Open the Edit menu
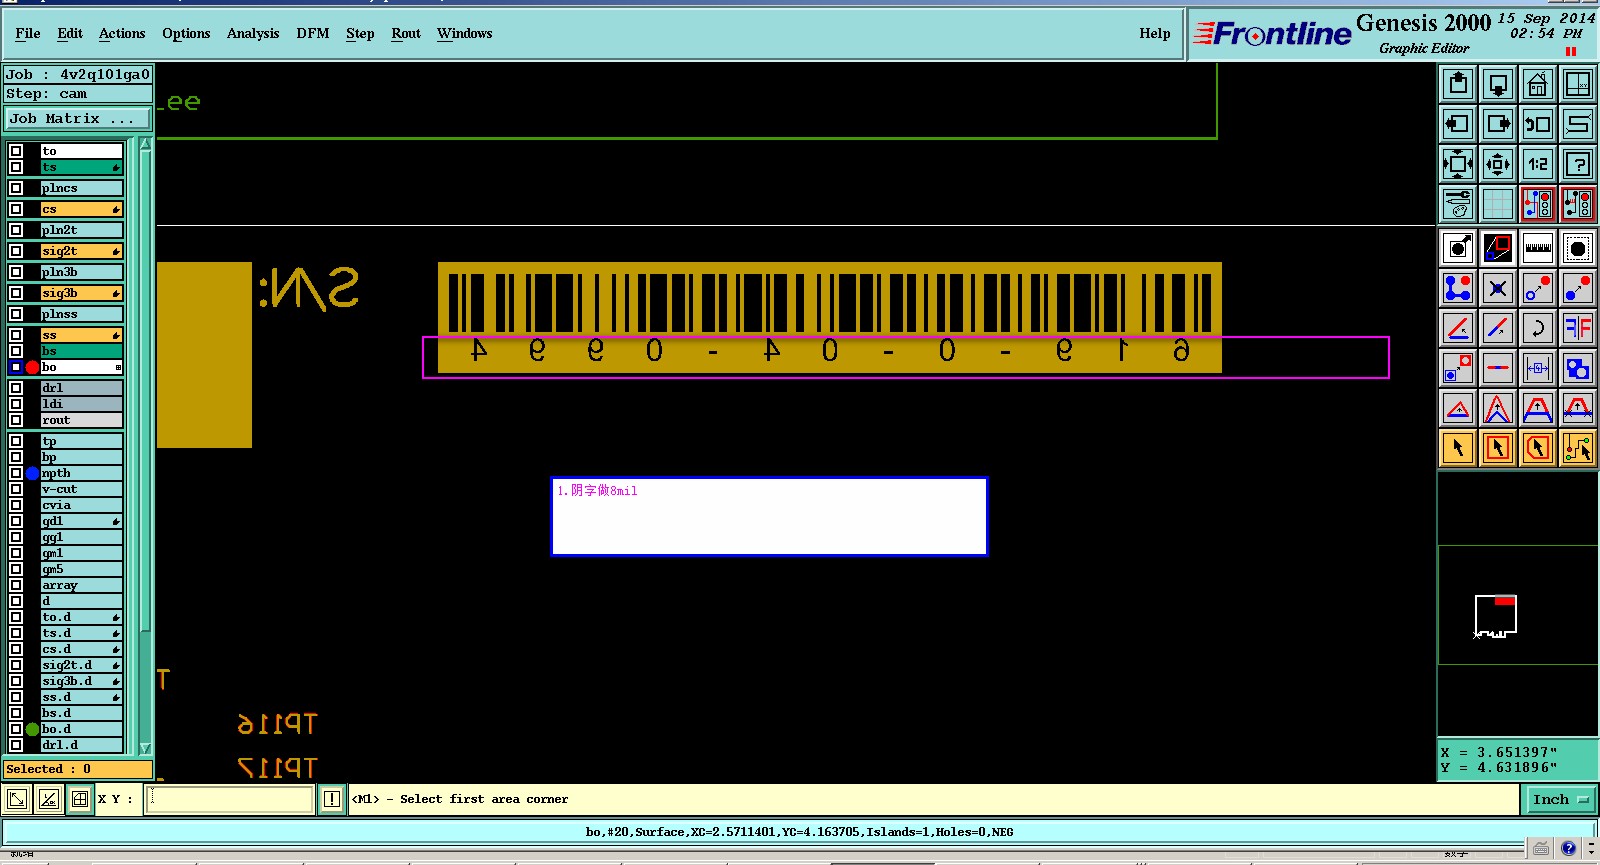Screen dimensions: 1600x865 [x=70, y=33]
